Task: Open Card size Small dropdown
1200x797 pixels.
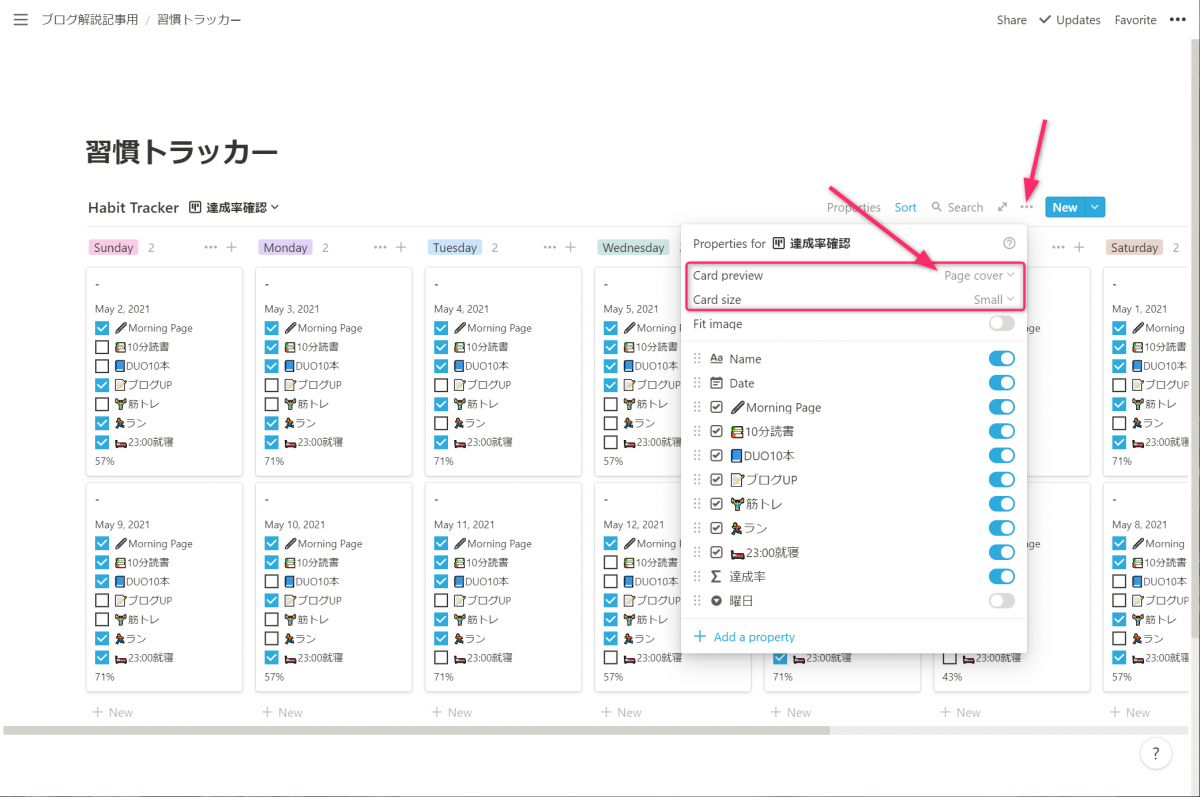Action: coord(993,299)
